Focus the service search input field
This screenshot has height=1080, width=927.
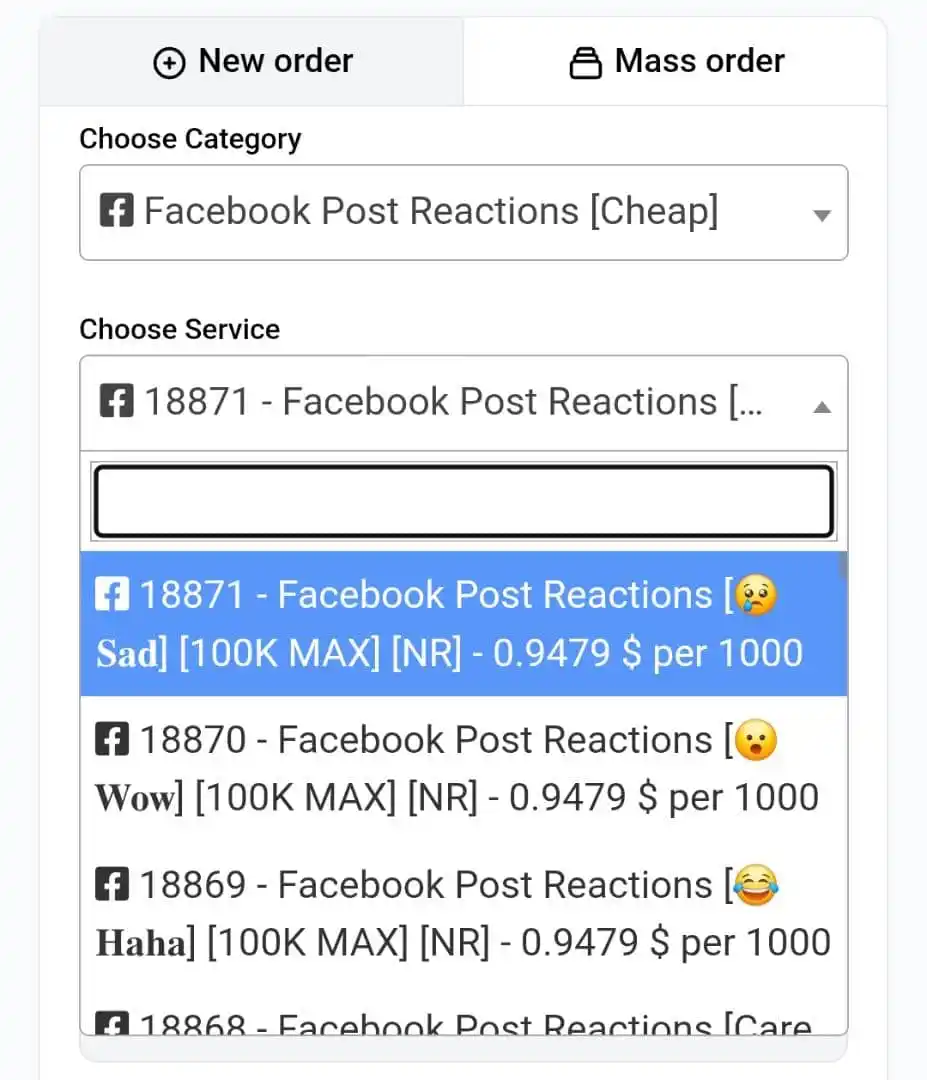coord(464,501)
